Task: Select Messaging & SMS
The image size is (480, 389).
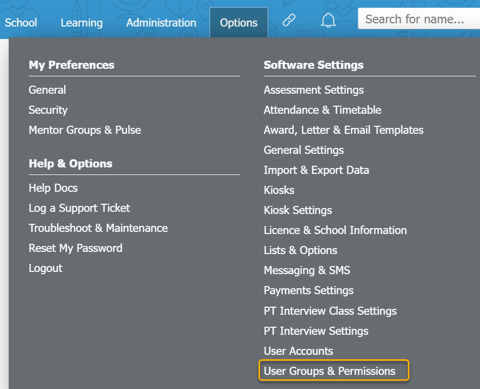Action: pyautogui.click(x=307, y=270)
